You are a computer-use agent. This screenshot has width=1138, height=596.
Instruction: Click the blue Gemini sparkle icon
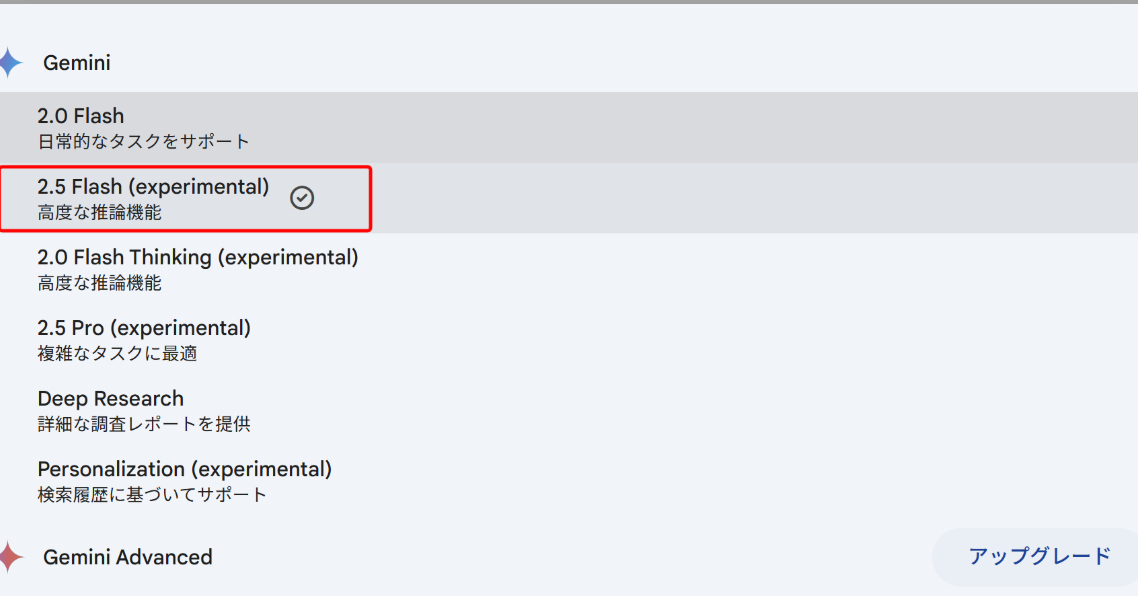9,63
